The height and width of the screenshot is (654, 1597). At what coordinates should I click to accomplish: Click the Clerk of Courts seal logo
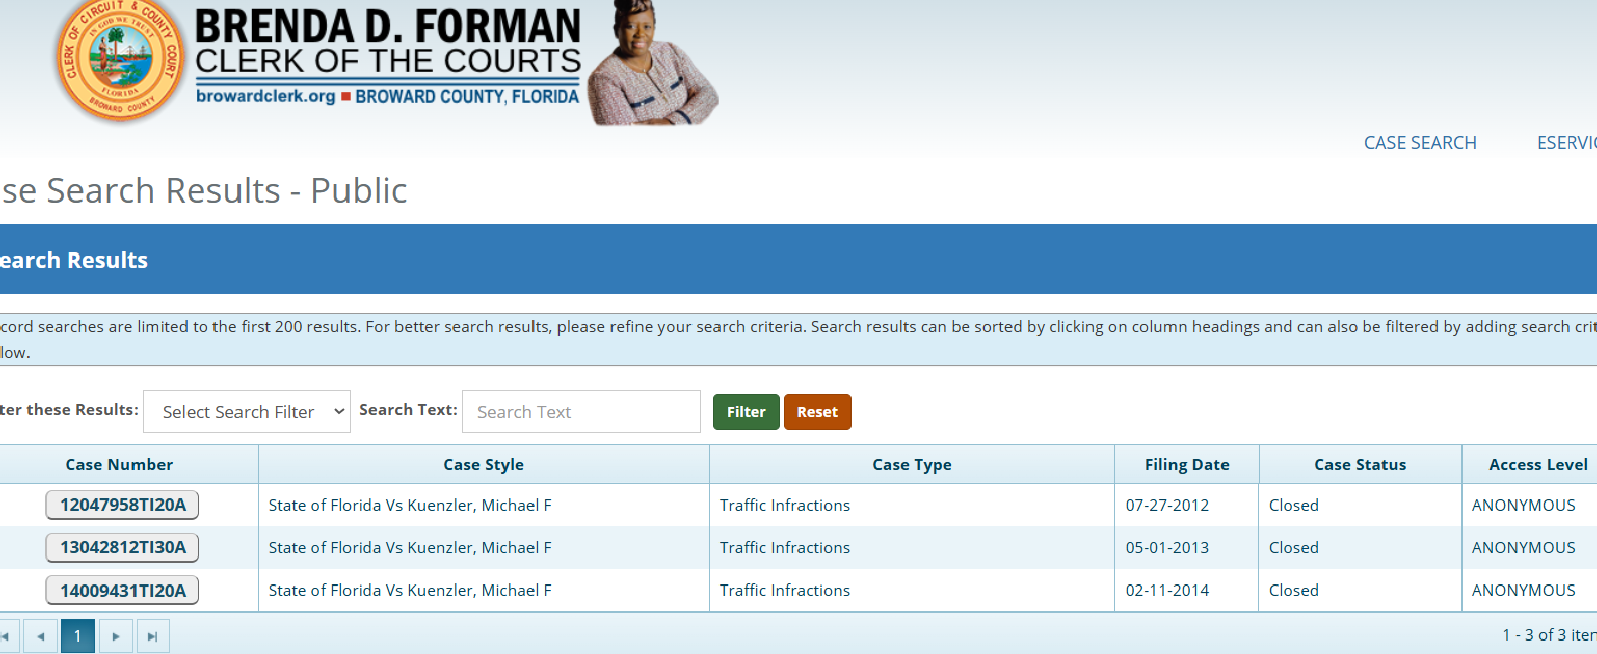pos(120,60)
